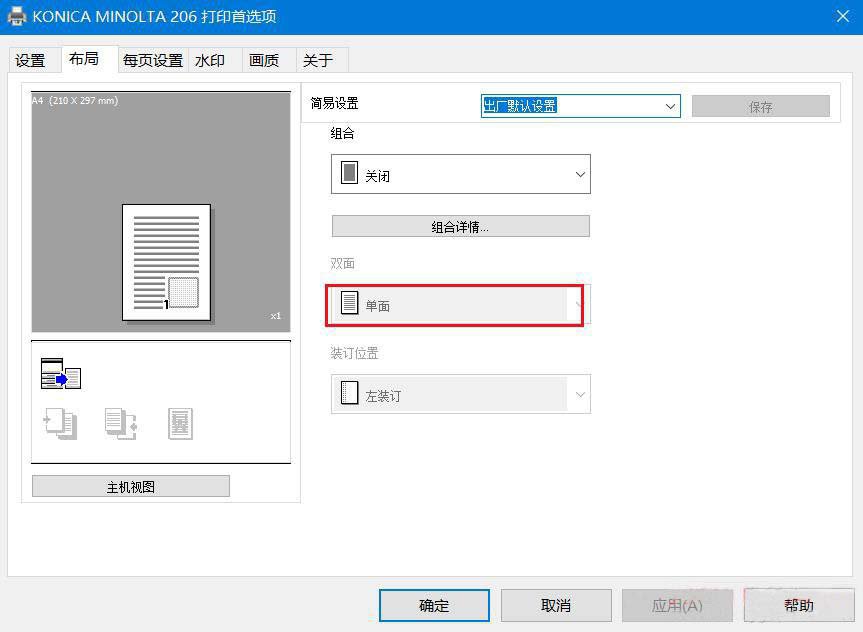Click the 应用(A) button

(x=678, y=606)
